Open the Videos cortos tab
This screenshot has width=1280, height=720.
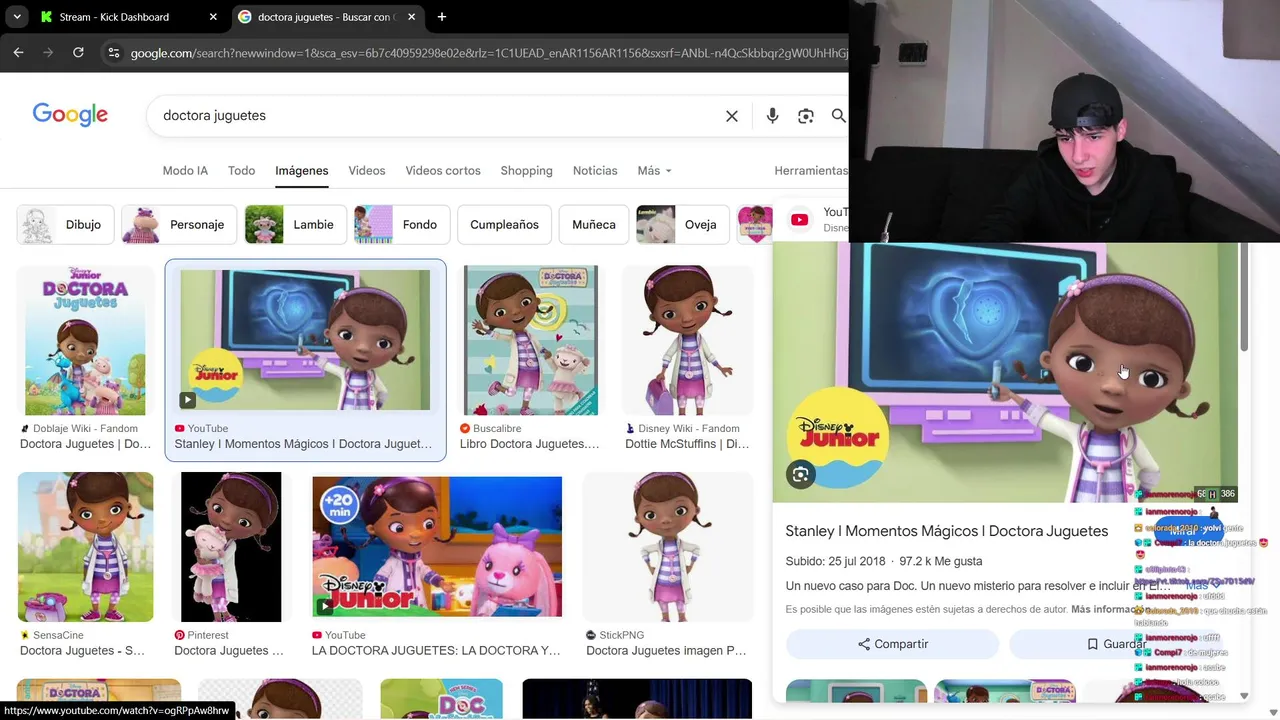(443, 171)
